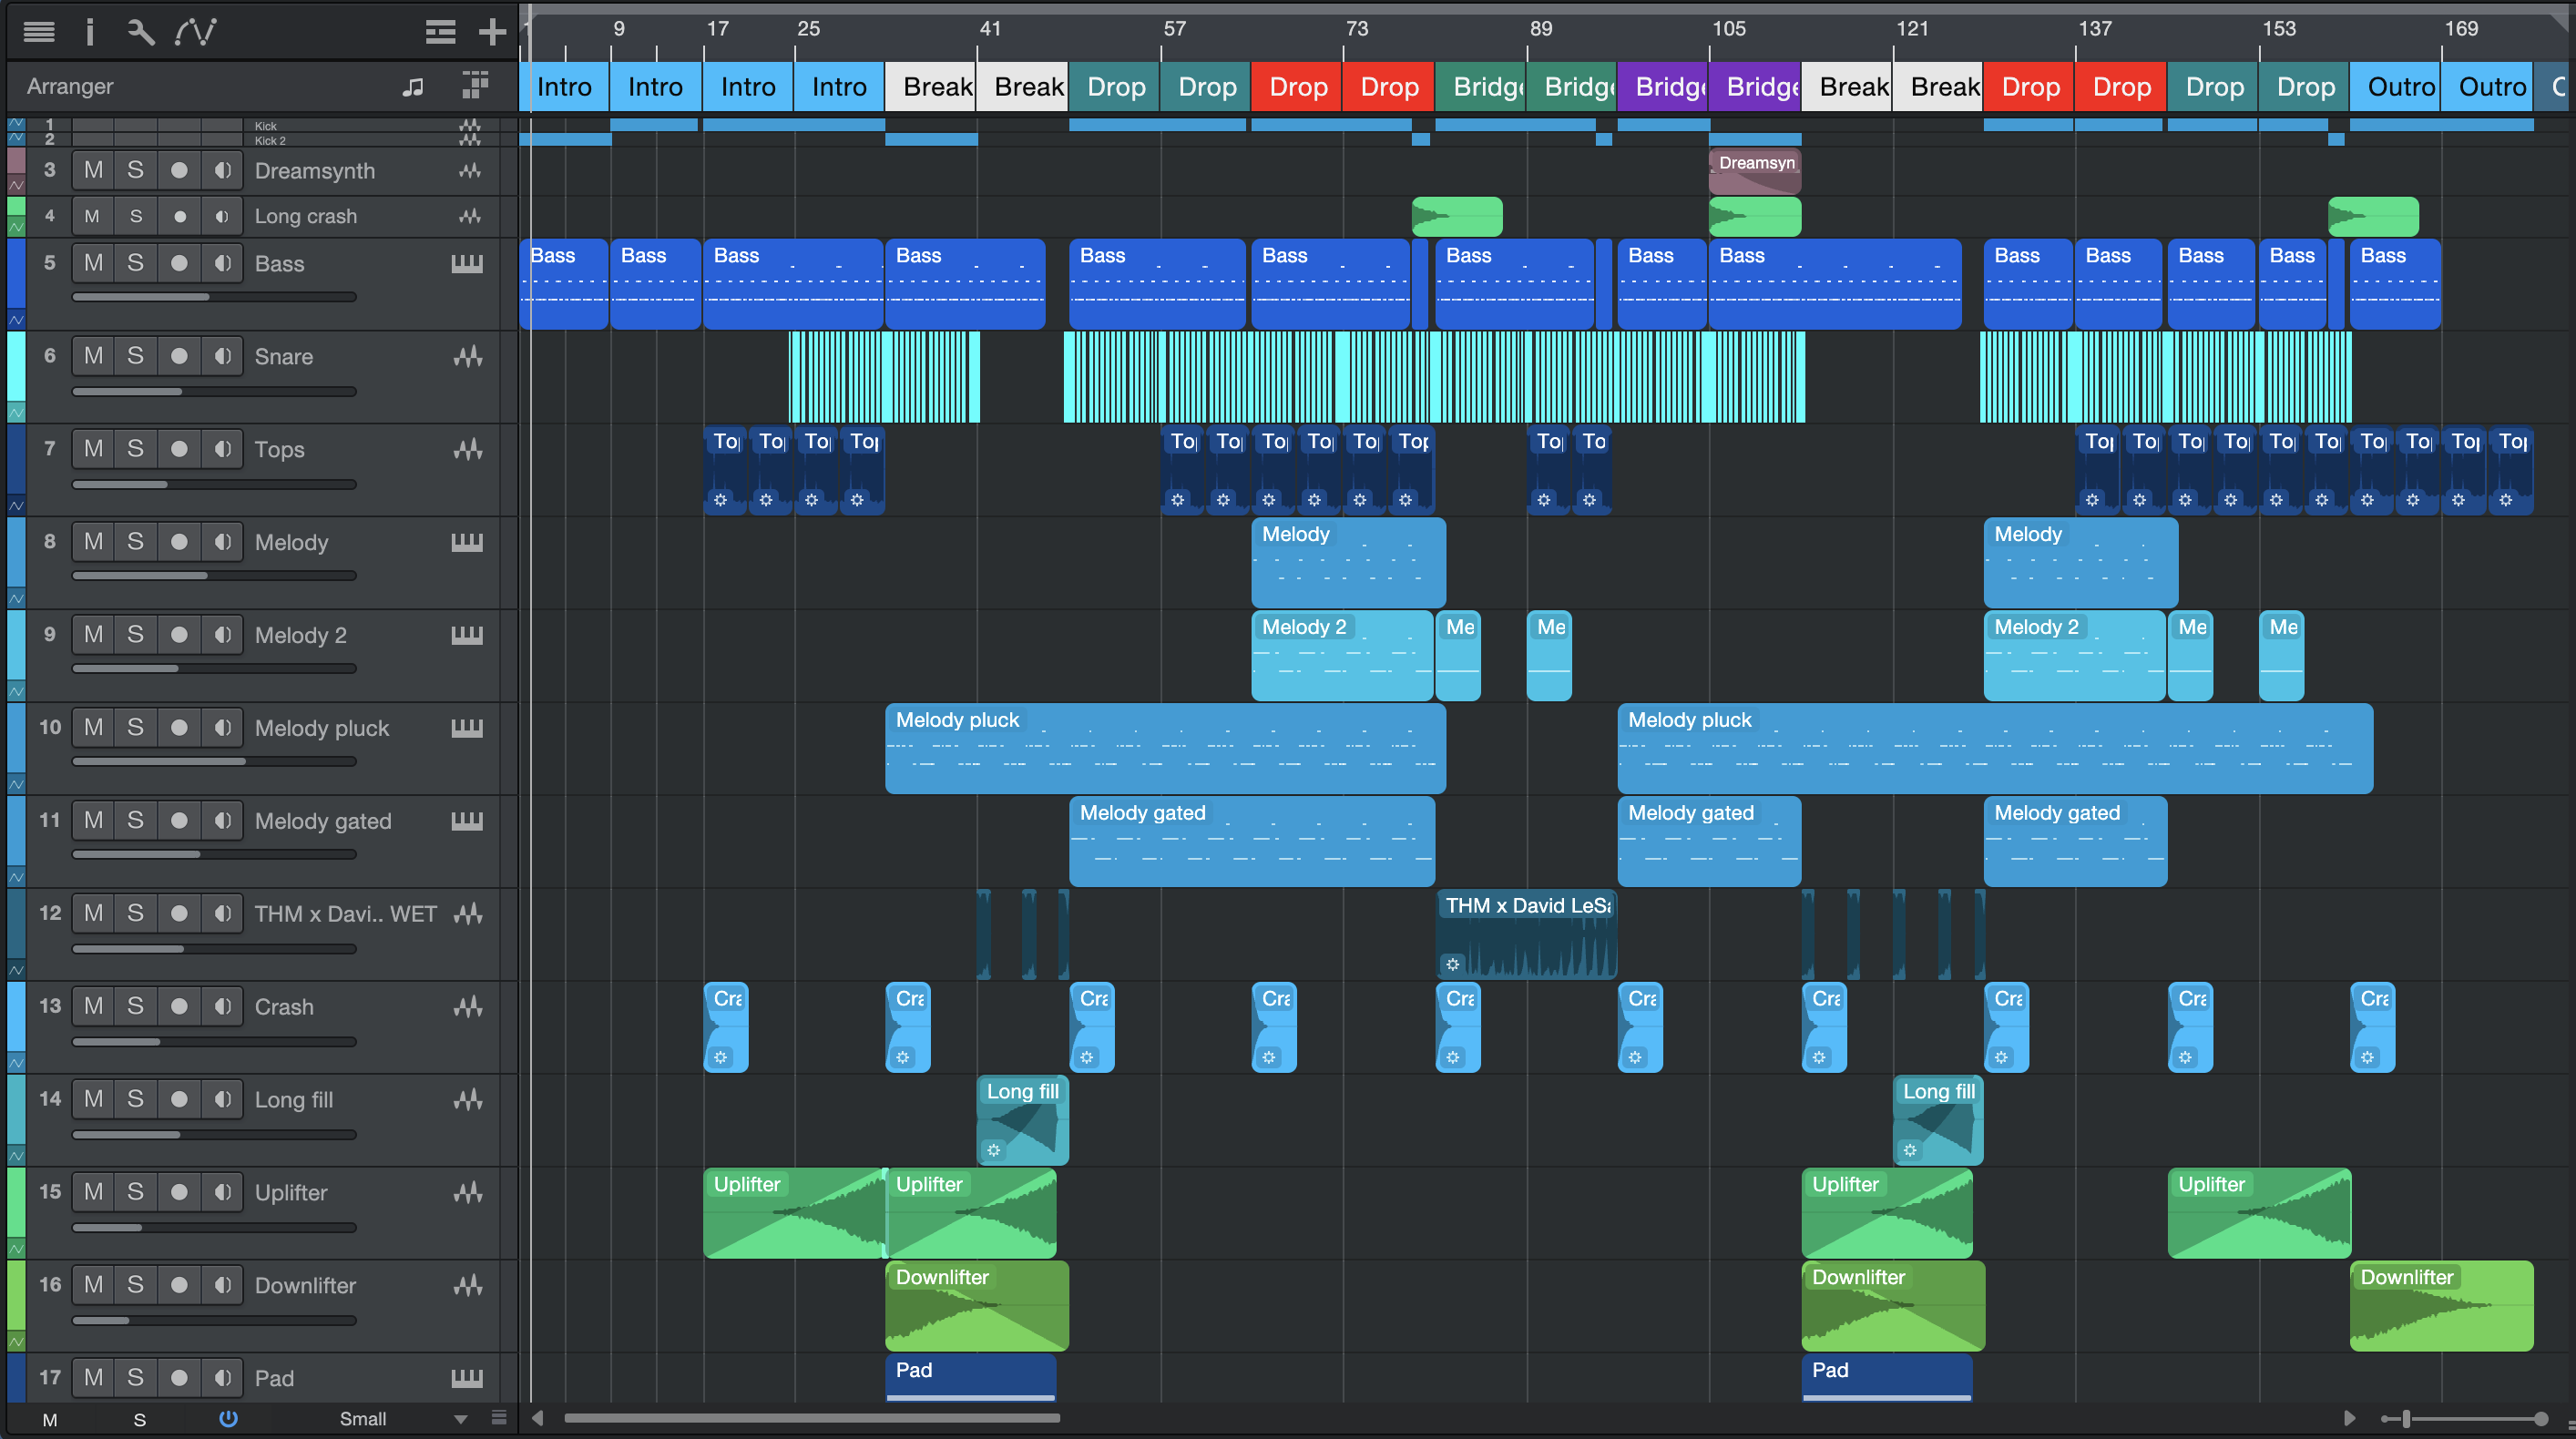The image size is (2576, 1439).
Task: Click the Pad instrument keyboard icon
Action: tap(467, 1378)
